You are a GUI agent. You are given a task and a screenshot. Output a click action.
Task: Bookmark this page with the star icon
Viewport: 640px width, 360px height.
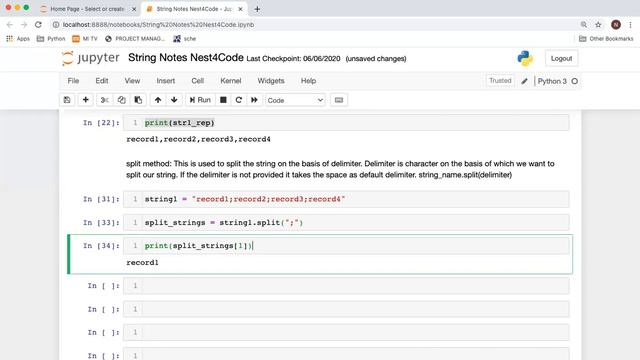598,24
